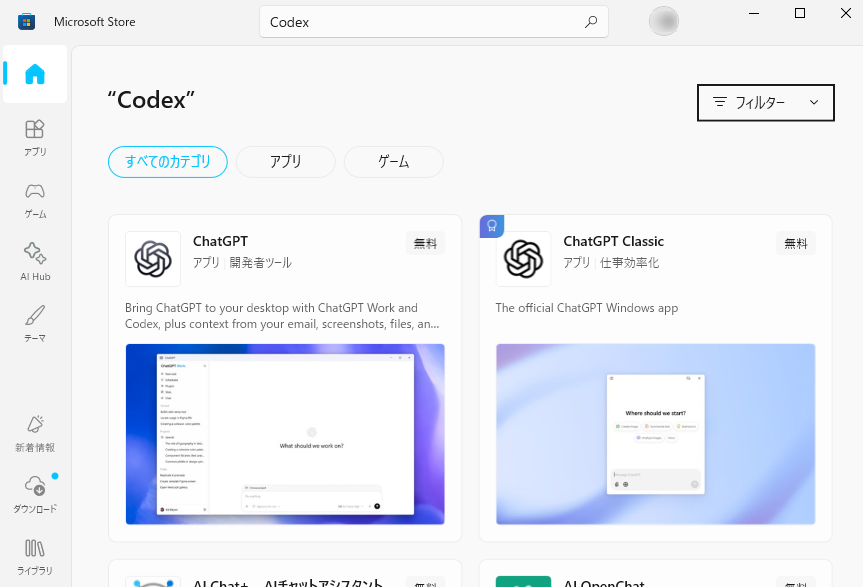Screen dimensions: 863x587
Task: Show 新着情報 notifications
Action: (35, 434)
